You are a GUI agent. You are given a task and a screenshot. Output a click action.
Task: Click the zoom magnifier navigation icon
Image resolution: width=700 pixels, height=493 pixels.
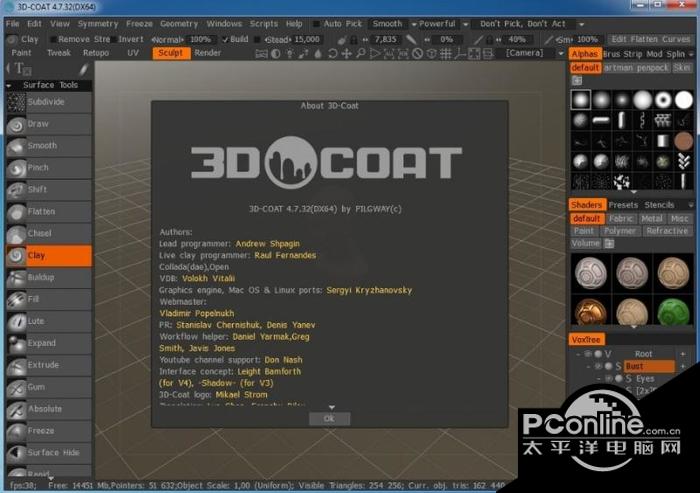pos(361,54)
